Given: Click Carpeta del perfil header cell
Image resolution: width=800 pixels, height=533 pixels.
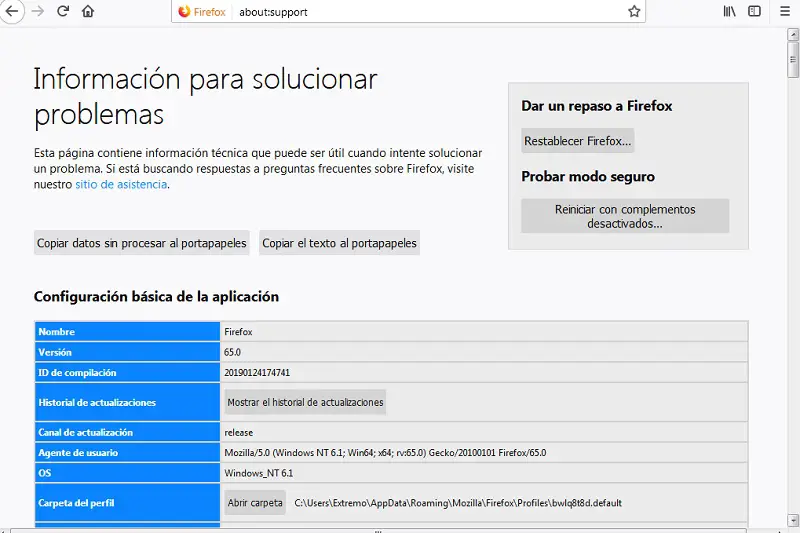Looking at the screenshot, I should (x=127, y=503).
